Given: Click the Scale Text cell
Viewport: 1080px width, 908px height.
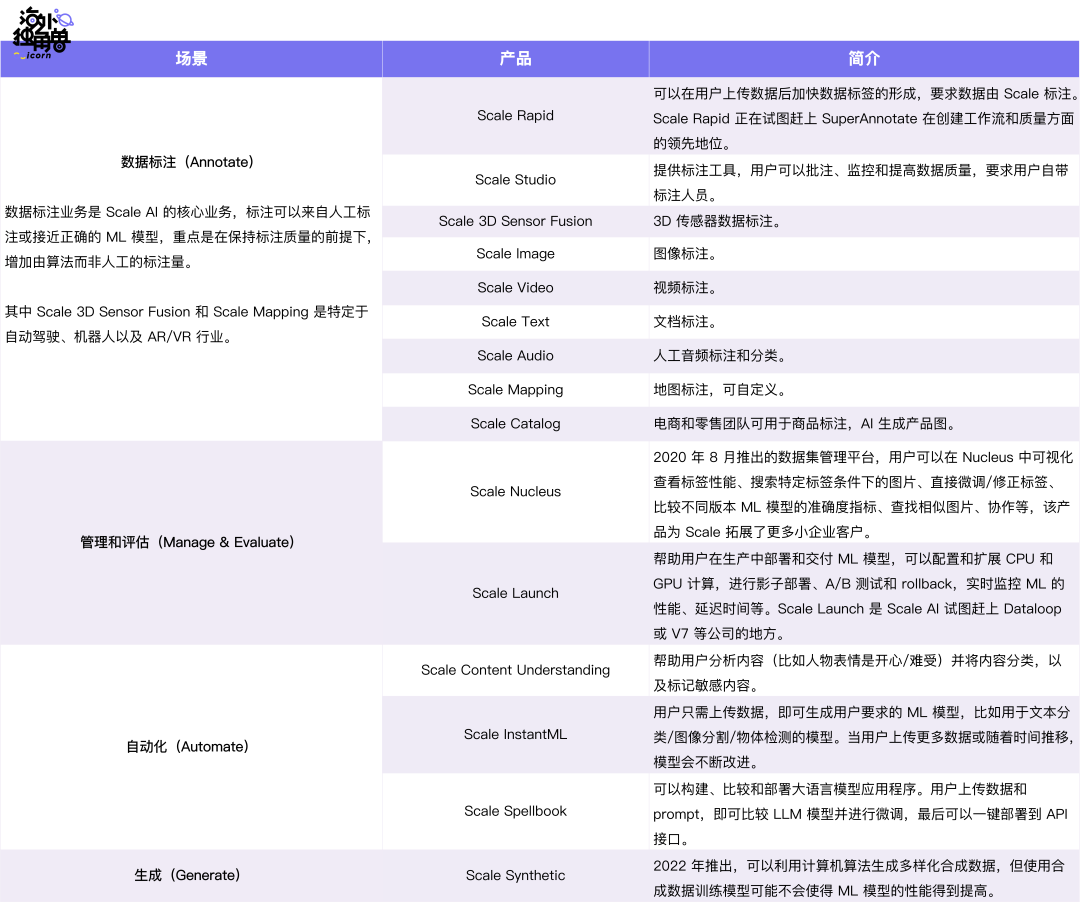Looking at the screenshot, I should [515, 321].
